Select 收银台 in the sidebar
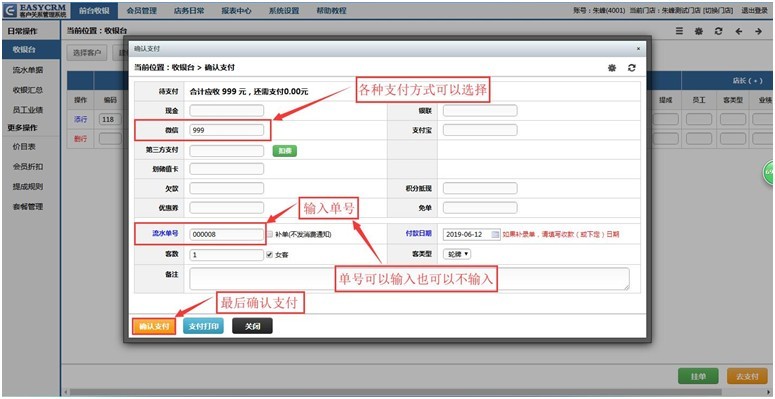This screenshot has width=775, height=399. pyautogui.click(x=31, y=50)
